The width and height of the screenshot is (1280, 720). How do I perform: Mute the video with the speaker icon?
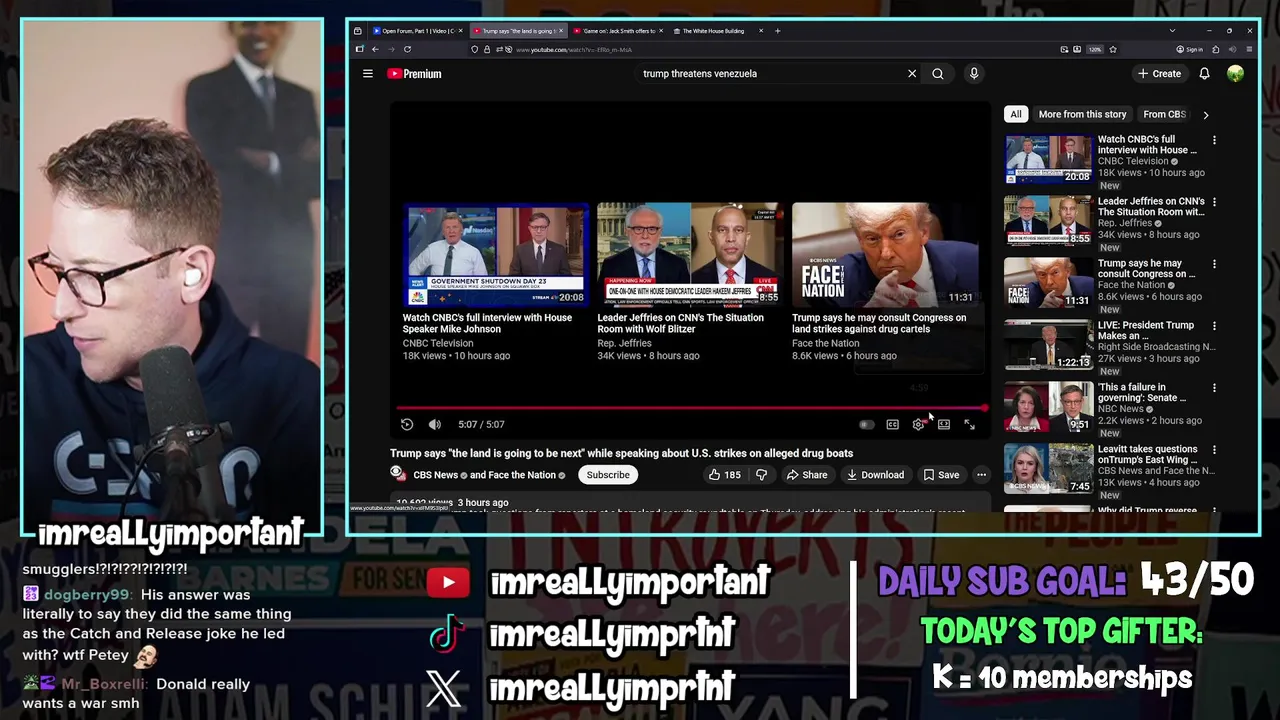click(x=434, y=424)
